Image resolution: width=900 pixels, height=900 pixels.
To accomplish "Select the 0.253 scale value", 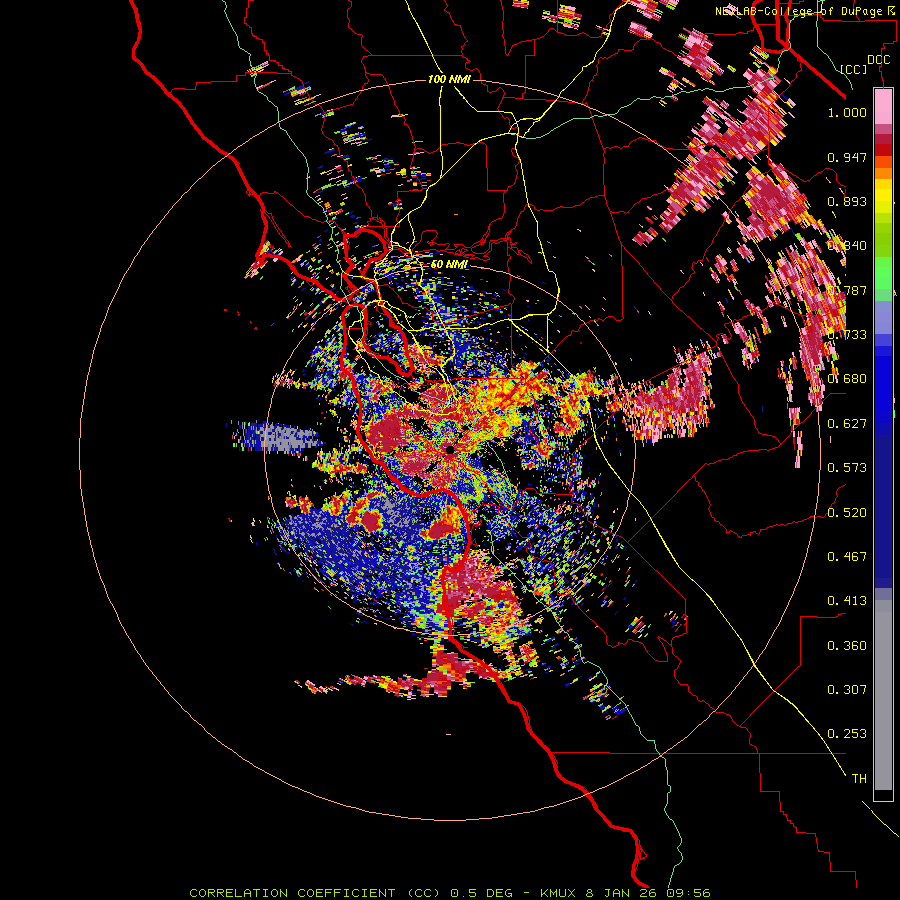I will coord(847,734).
